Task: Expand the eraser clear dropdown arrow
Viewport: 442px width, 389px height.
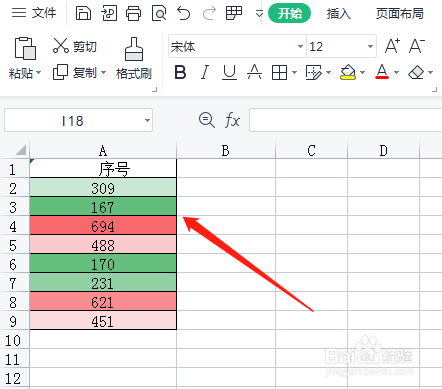Action: click(x=430, y=72)
